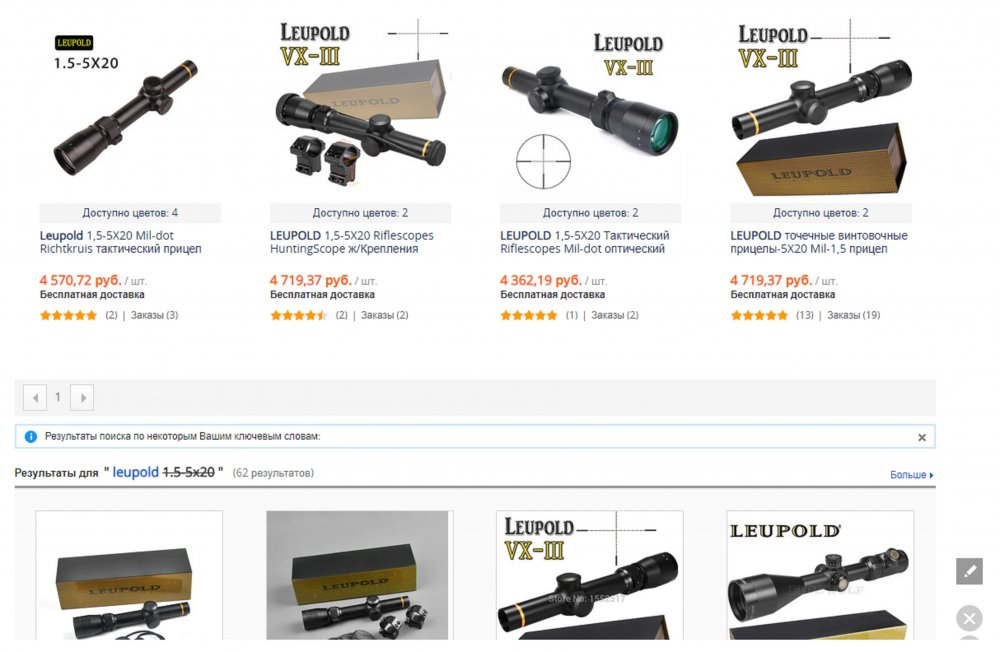This screenshot has height=652, width=1000.
Task: Open the pencil edit floating button
Action: click(969, 571)
